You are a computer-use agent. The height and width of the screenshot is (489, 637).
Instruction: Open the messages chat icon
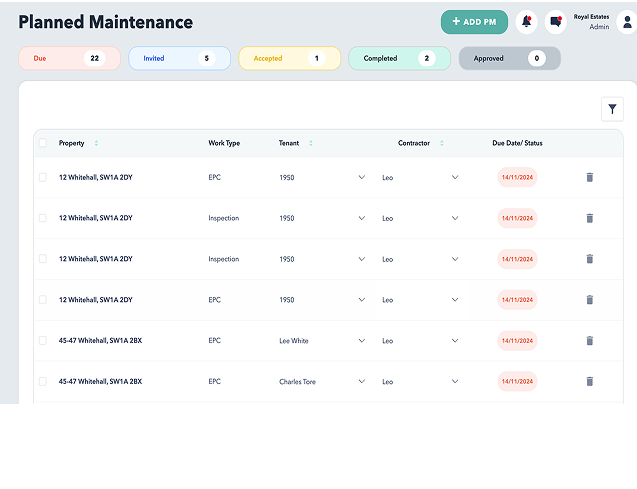click(556, 22)
